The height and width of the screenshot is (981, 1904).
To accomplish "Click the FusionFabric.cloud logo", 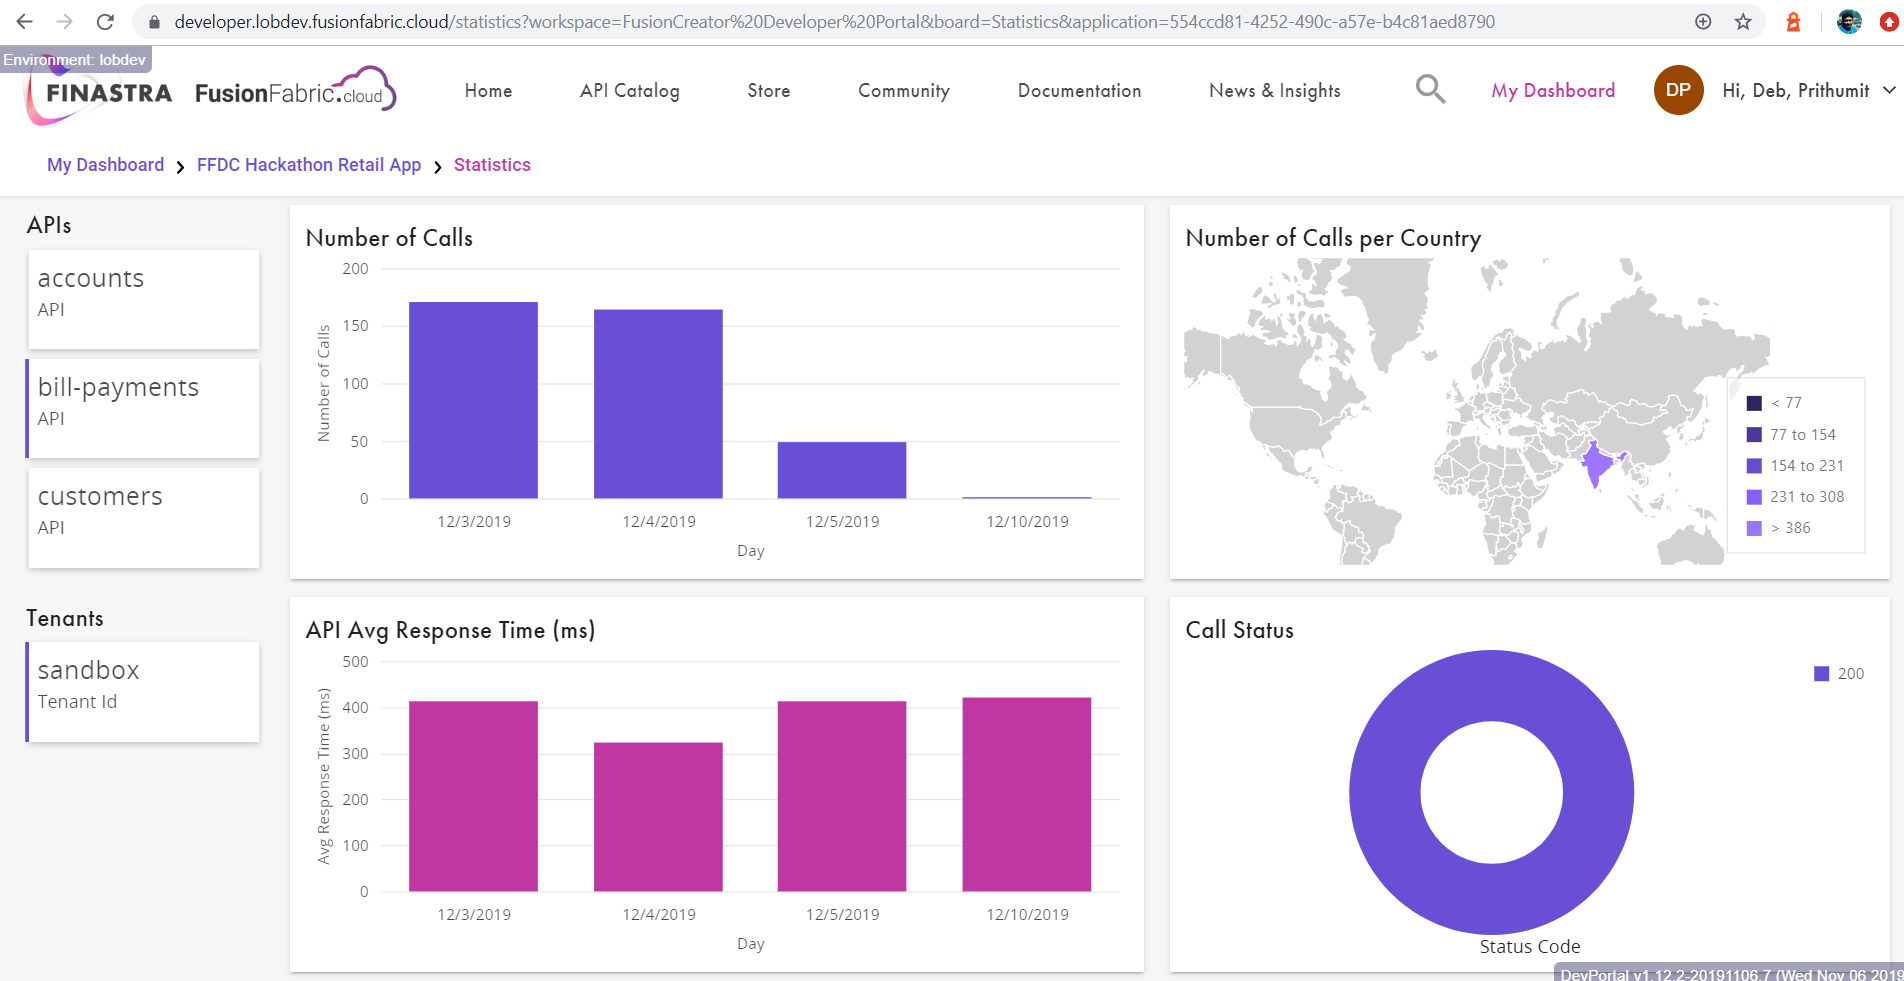I will click(296, 90).
